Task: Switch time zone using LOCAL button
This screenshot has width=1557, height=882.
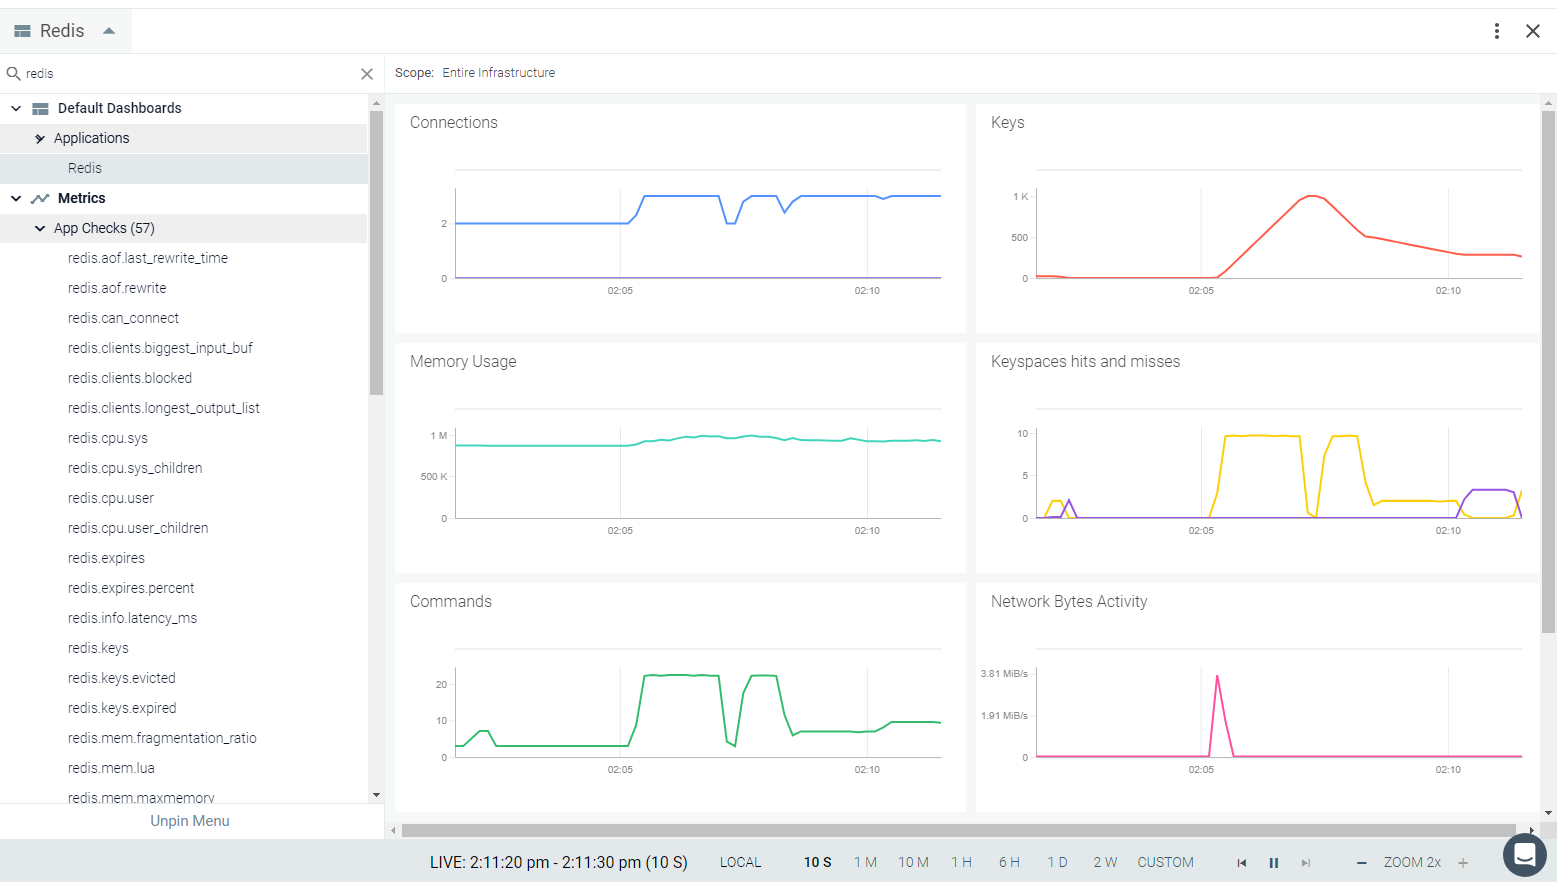Action: 740,862
